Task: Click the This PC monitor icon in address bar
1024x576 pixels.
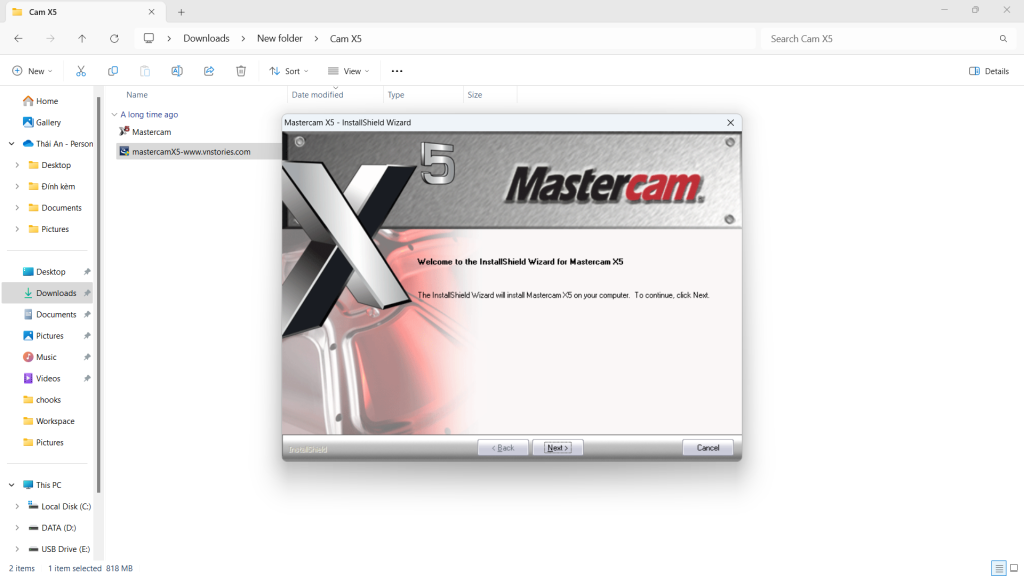Action: 149,39
